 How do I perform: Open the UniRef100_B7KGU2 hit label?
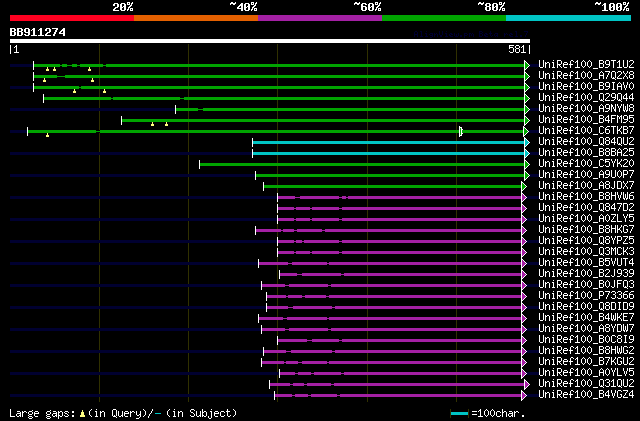586,362
